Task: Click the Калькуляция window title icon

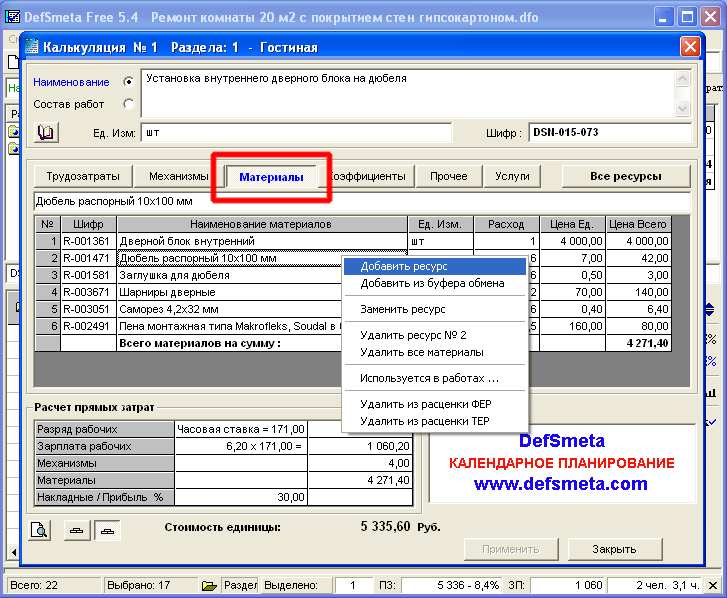Action: 31,47
